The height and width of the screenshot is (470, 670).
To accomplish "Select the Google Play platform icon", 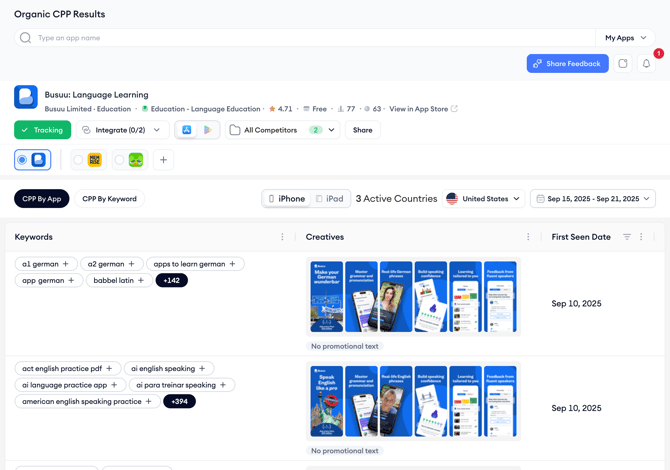I will coord(208,130).
